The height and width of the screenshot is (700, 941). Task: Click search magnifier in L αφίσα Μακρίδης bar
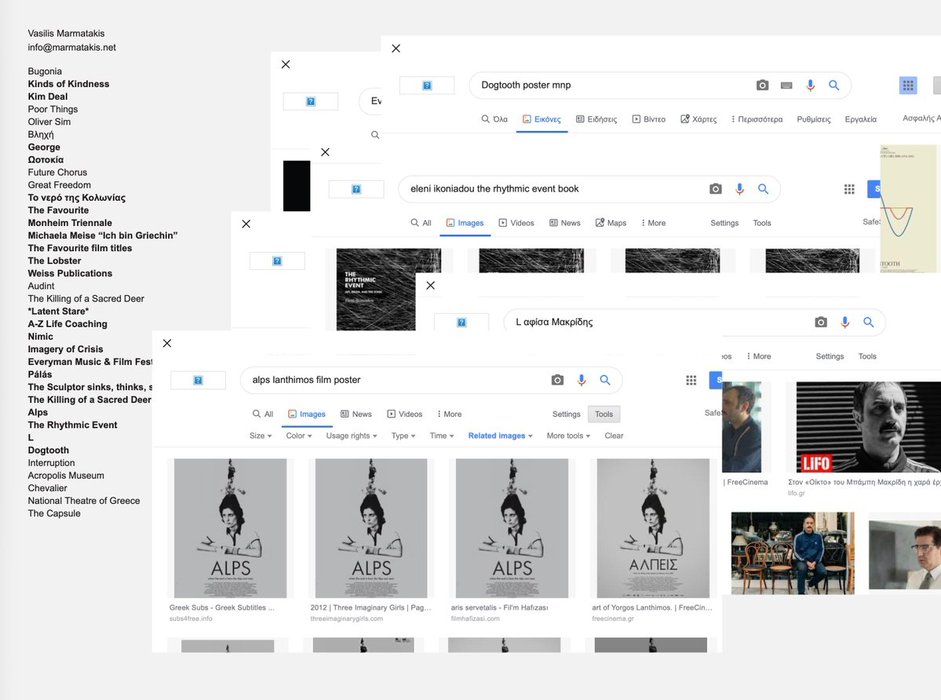(869, 322)
